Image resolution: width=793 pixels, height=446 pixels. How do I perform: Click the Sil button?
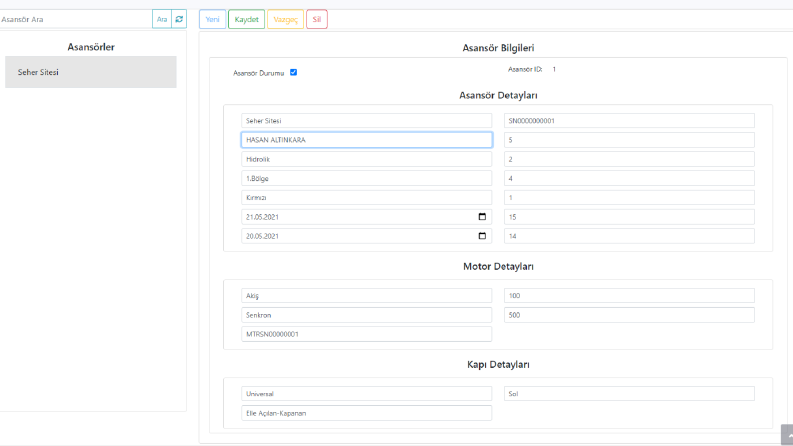[317, 19]
